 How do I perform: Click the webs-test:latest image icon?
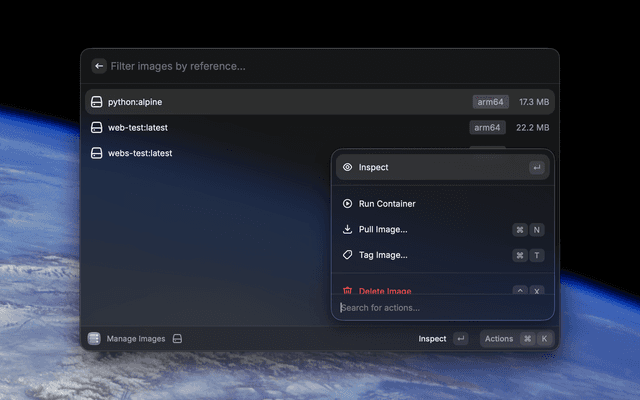(x=96, y=153)
